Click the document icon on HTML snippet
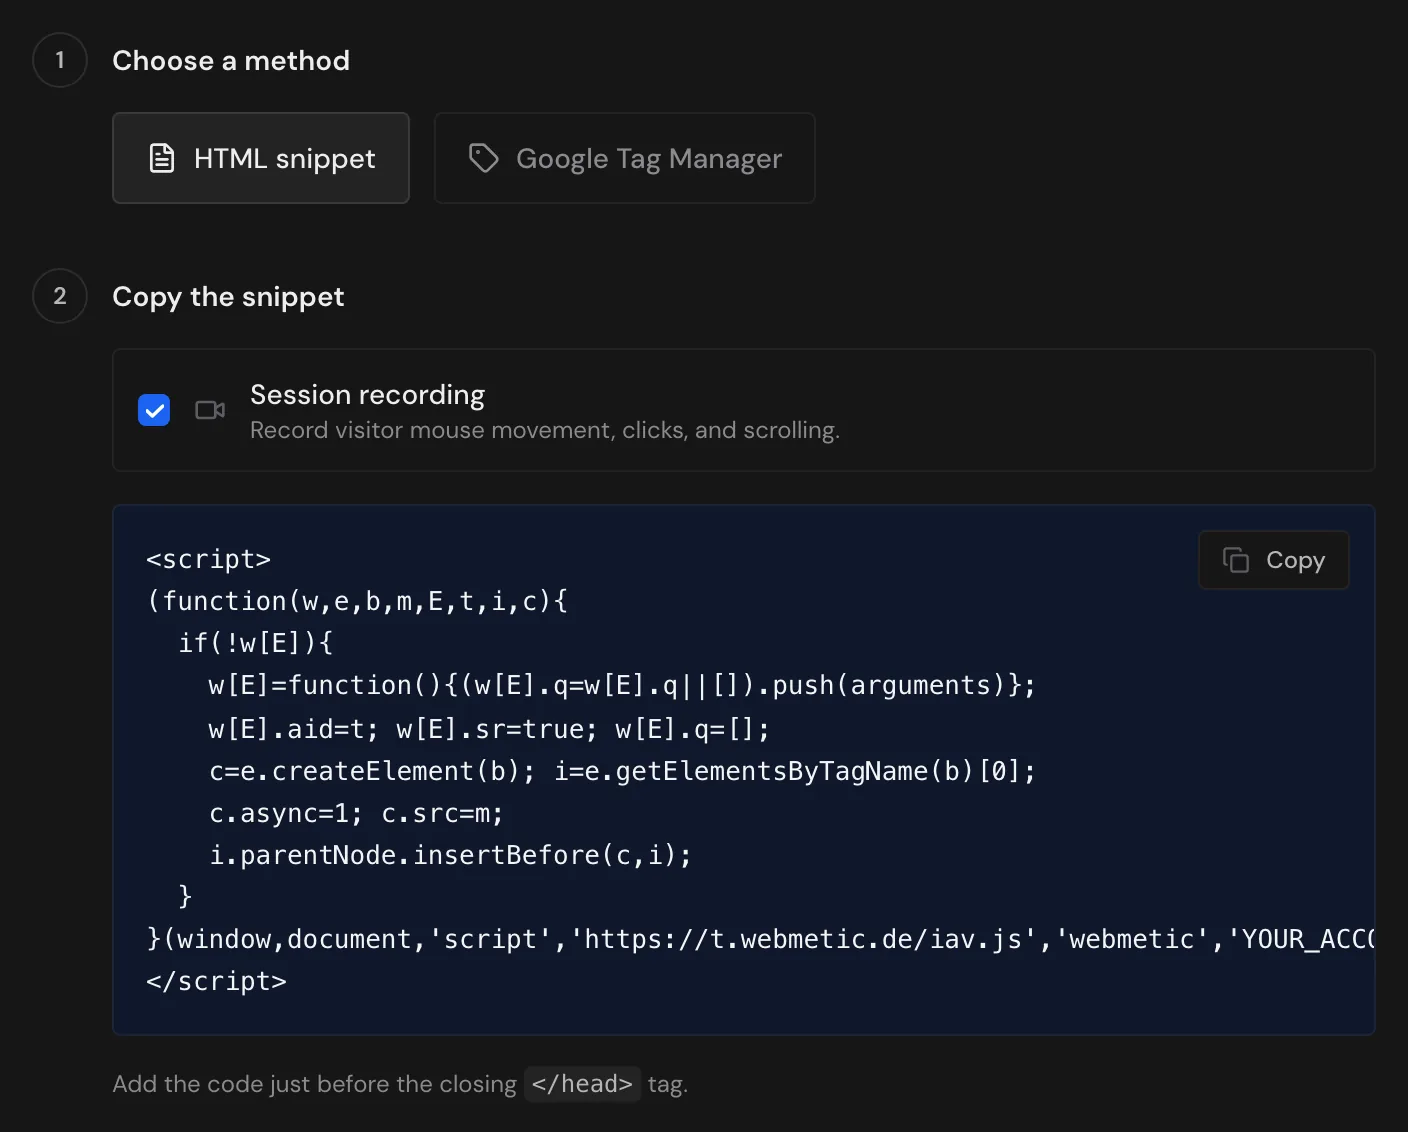Image resolution: width=1408 pixels, height=1132 pixels. point(162,158)
